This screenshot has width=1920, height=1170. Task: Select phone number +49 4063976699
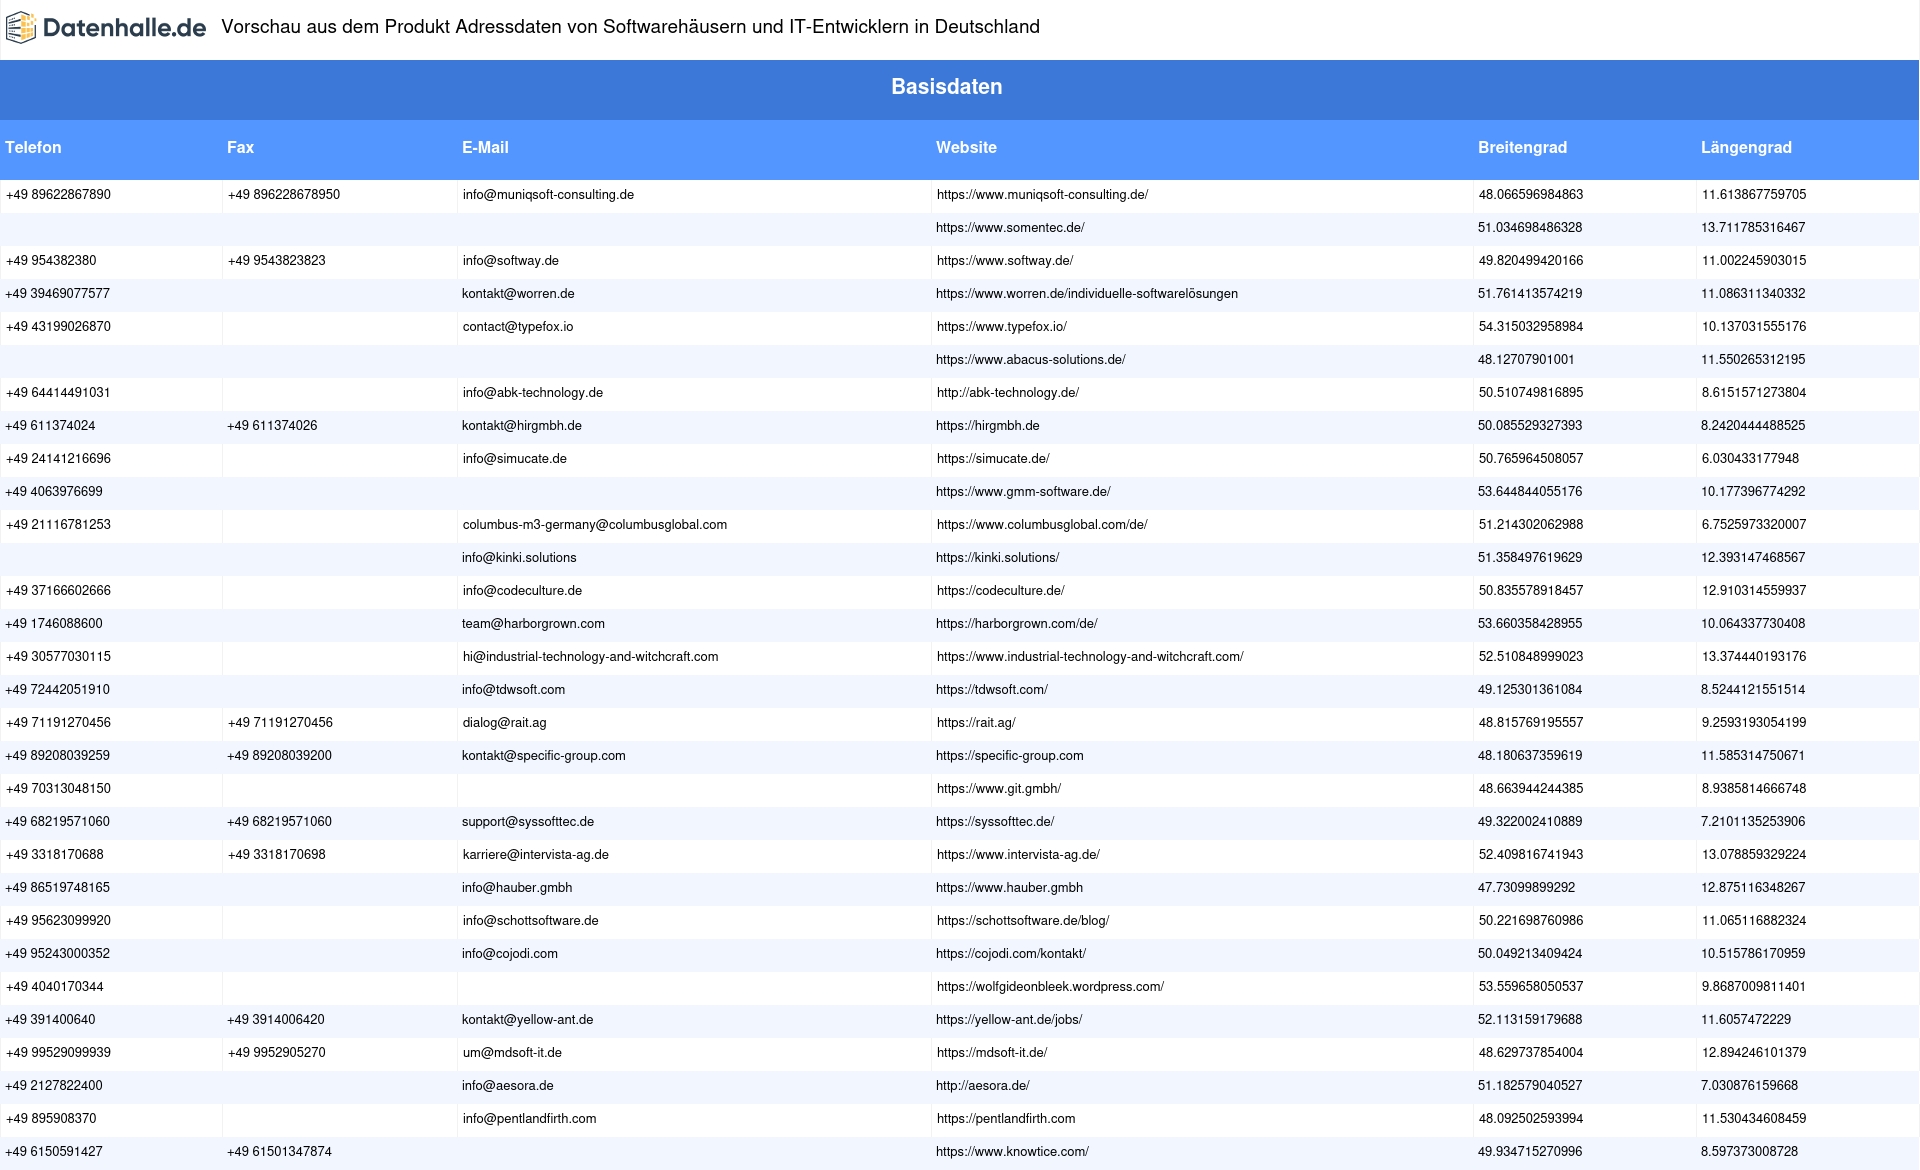point(54,492)
